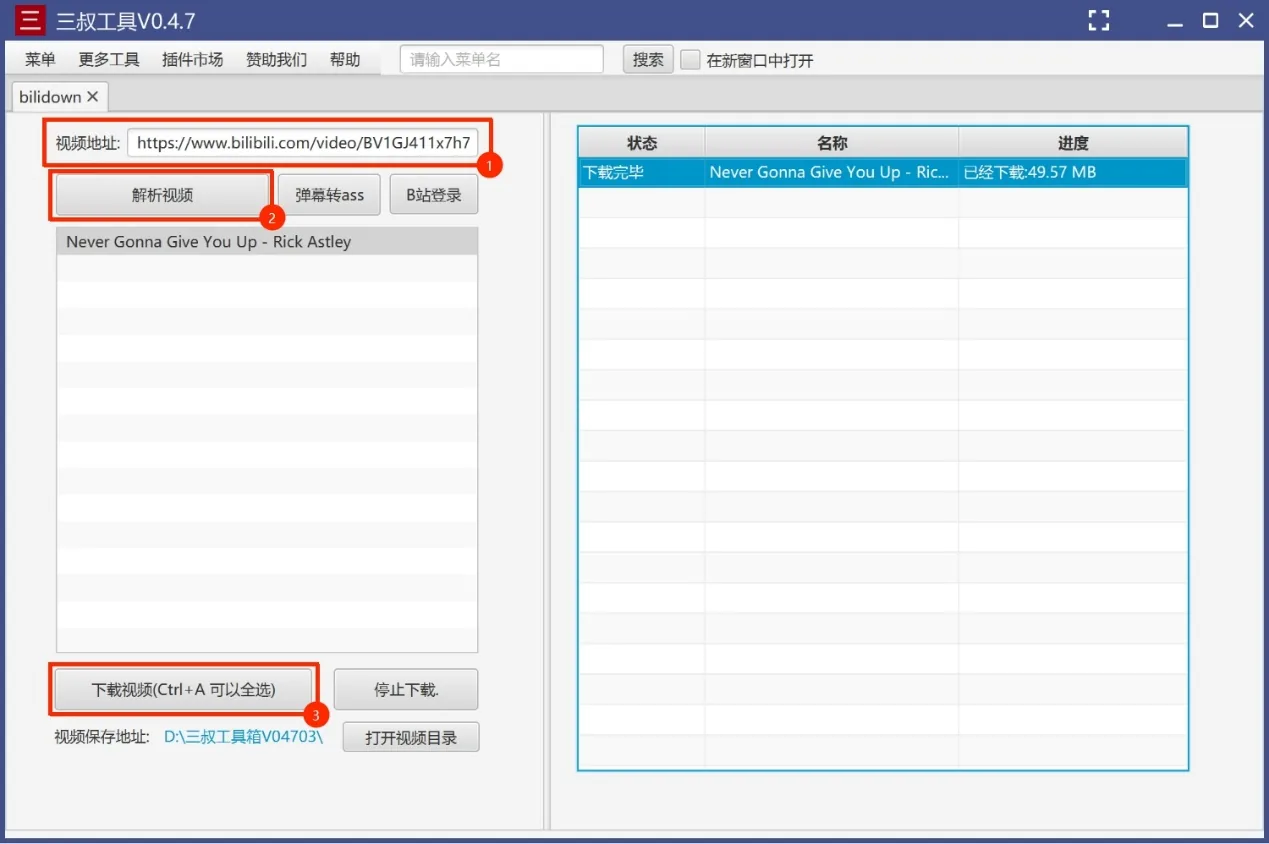The height and width of the screenshot is (844, 1269).
Task: Maximize the 三叔工具 window
Action: click(x=1210, y=20)
